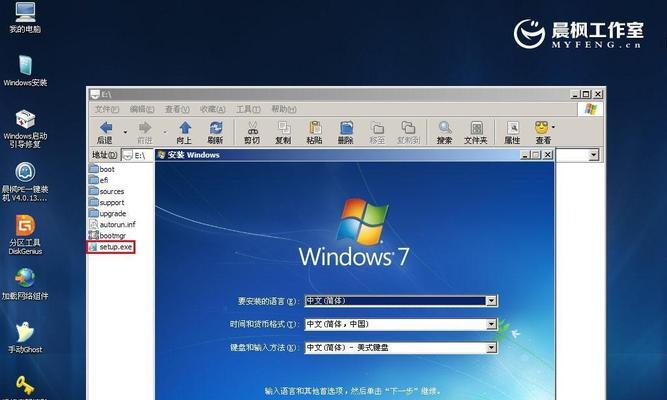Click the Cut (剪切) toolbar icon
The height and width of the screenshot is (400, 667).
pos(252,132)
